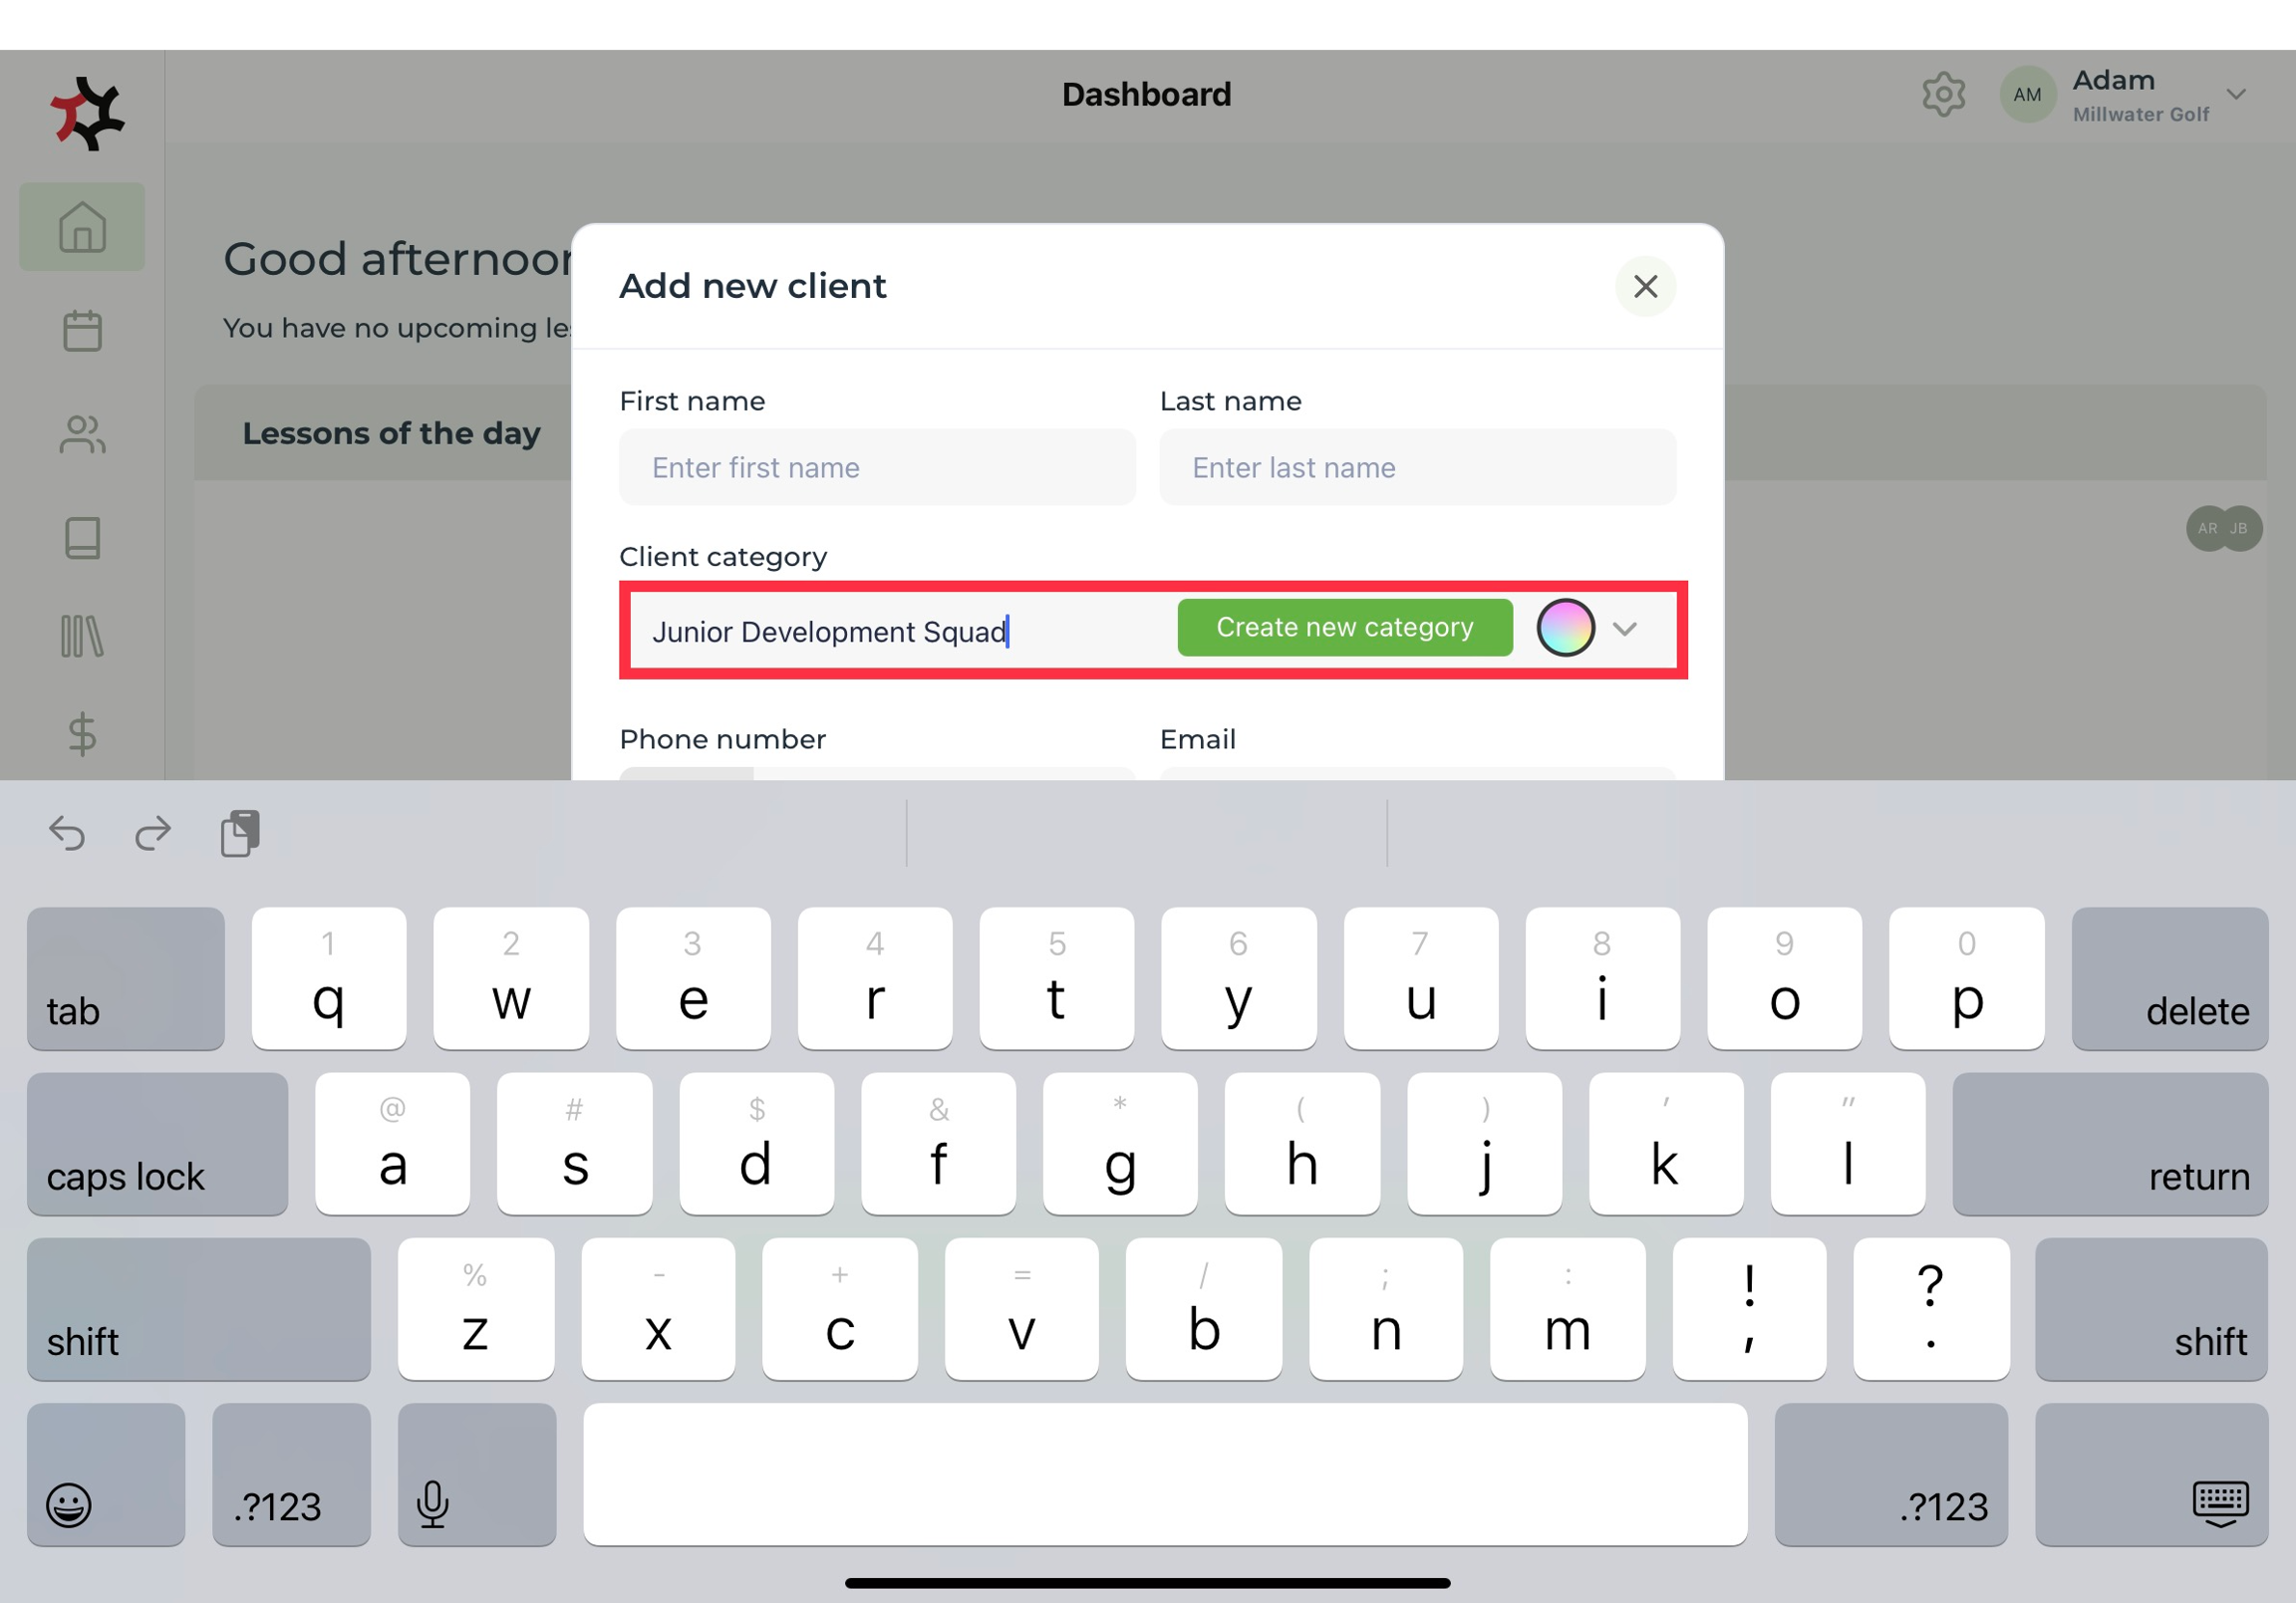Image resolution: width=2296 pixels, height=1603 pixels.
Task: Toggle the caps lock key
Action: (157, 1144)
